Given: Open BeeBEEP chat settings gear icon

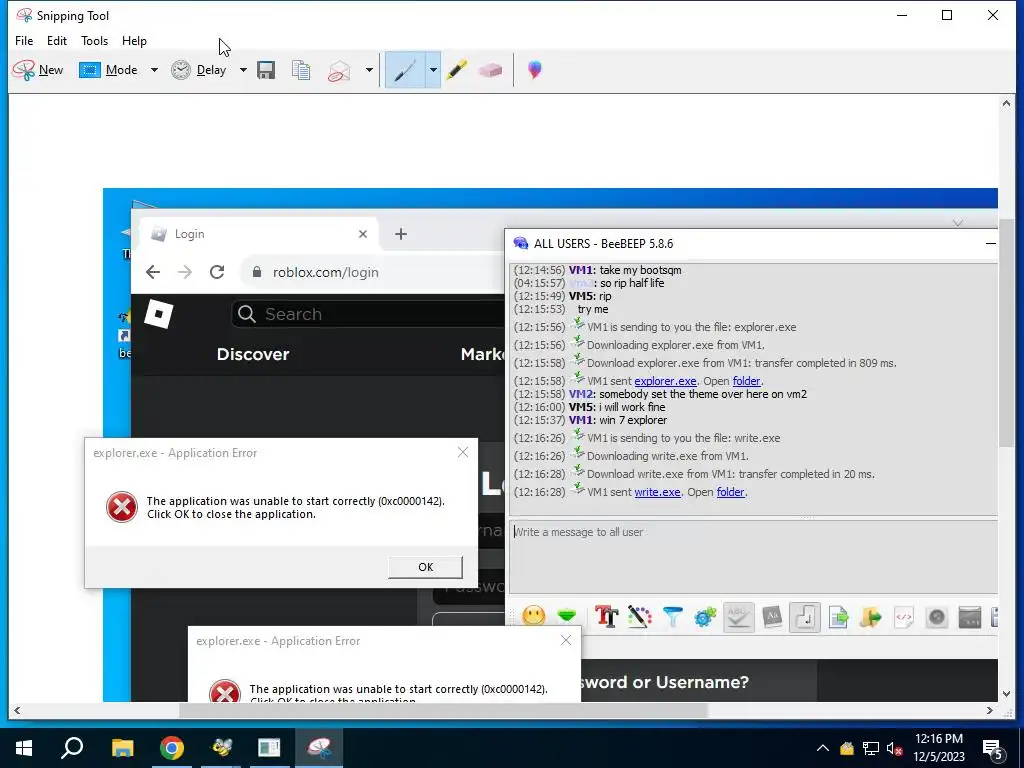Looking at the screenshot, I should 705,616.
